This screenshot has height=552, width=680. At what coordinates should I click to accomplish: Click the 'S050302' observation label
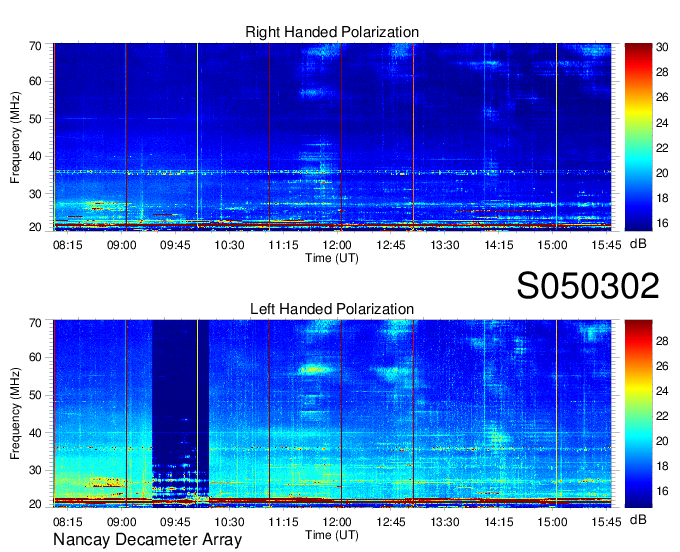(588, 286)
